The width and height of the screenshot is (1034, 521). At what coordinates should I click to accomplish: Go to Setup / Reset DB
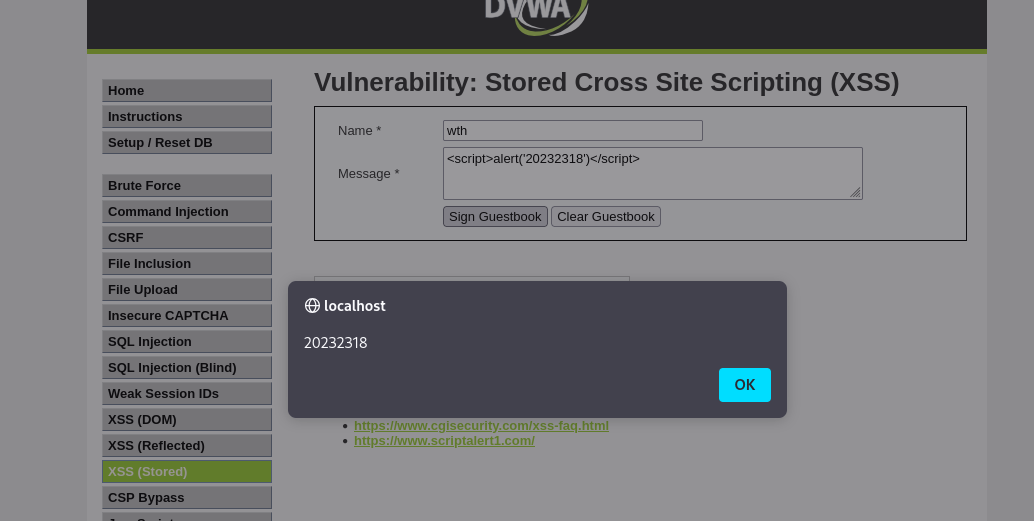(187, 142)
